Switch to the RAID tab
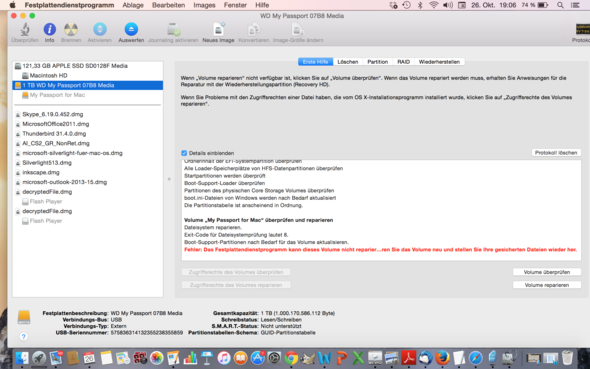The height and width of the screenshot is (369, 590). click(403, 62)
